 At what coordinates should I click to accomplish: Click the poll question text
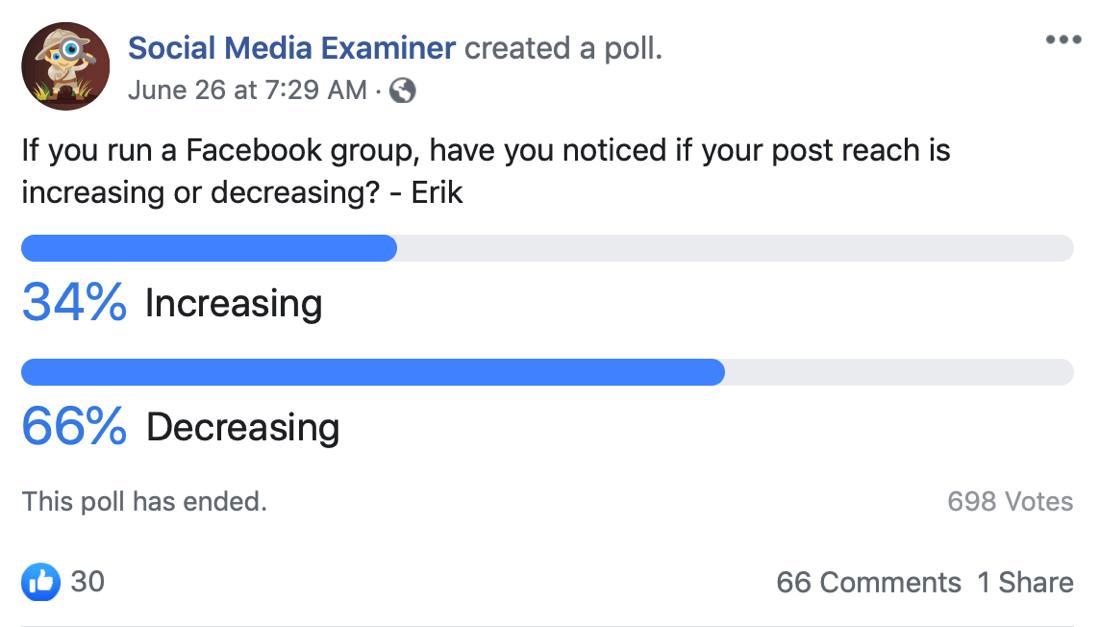485,171
